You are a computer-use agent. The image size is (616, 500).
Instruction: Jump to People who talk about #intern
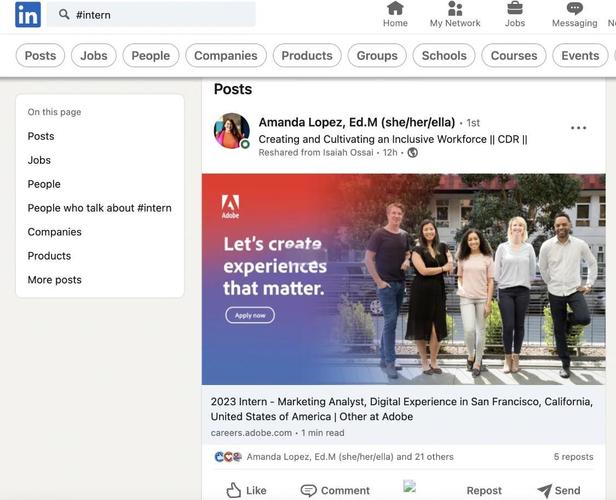pos(99,208)
